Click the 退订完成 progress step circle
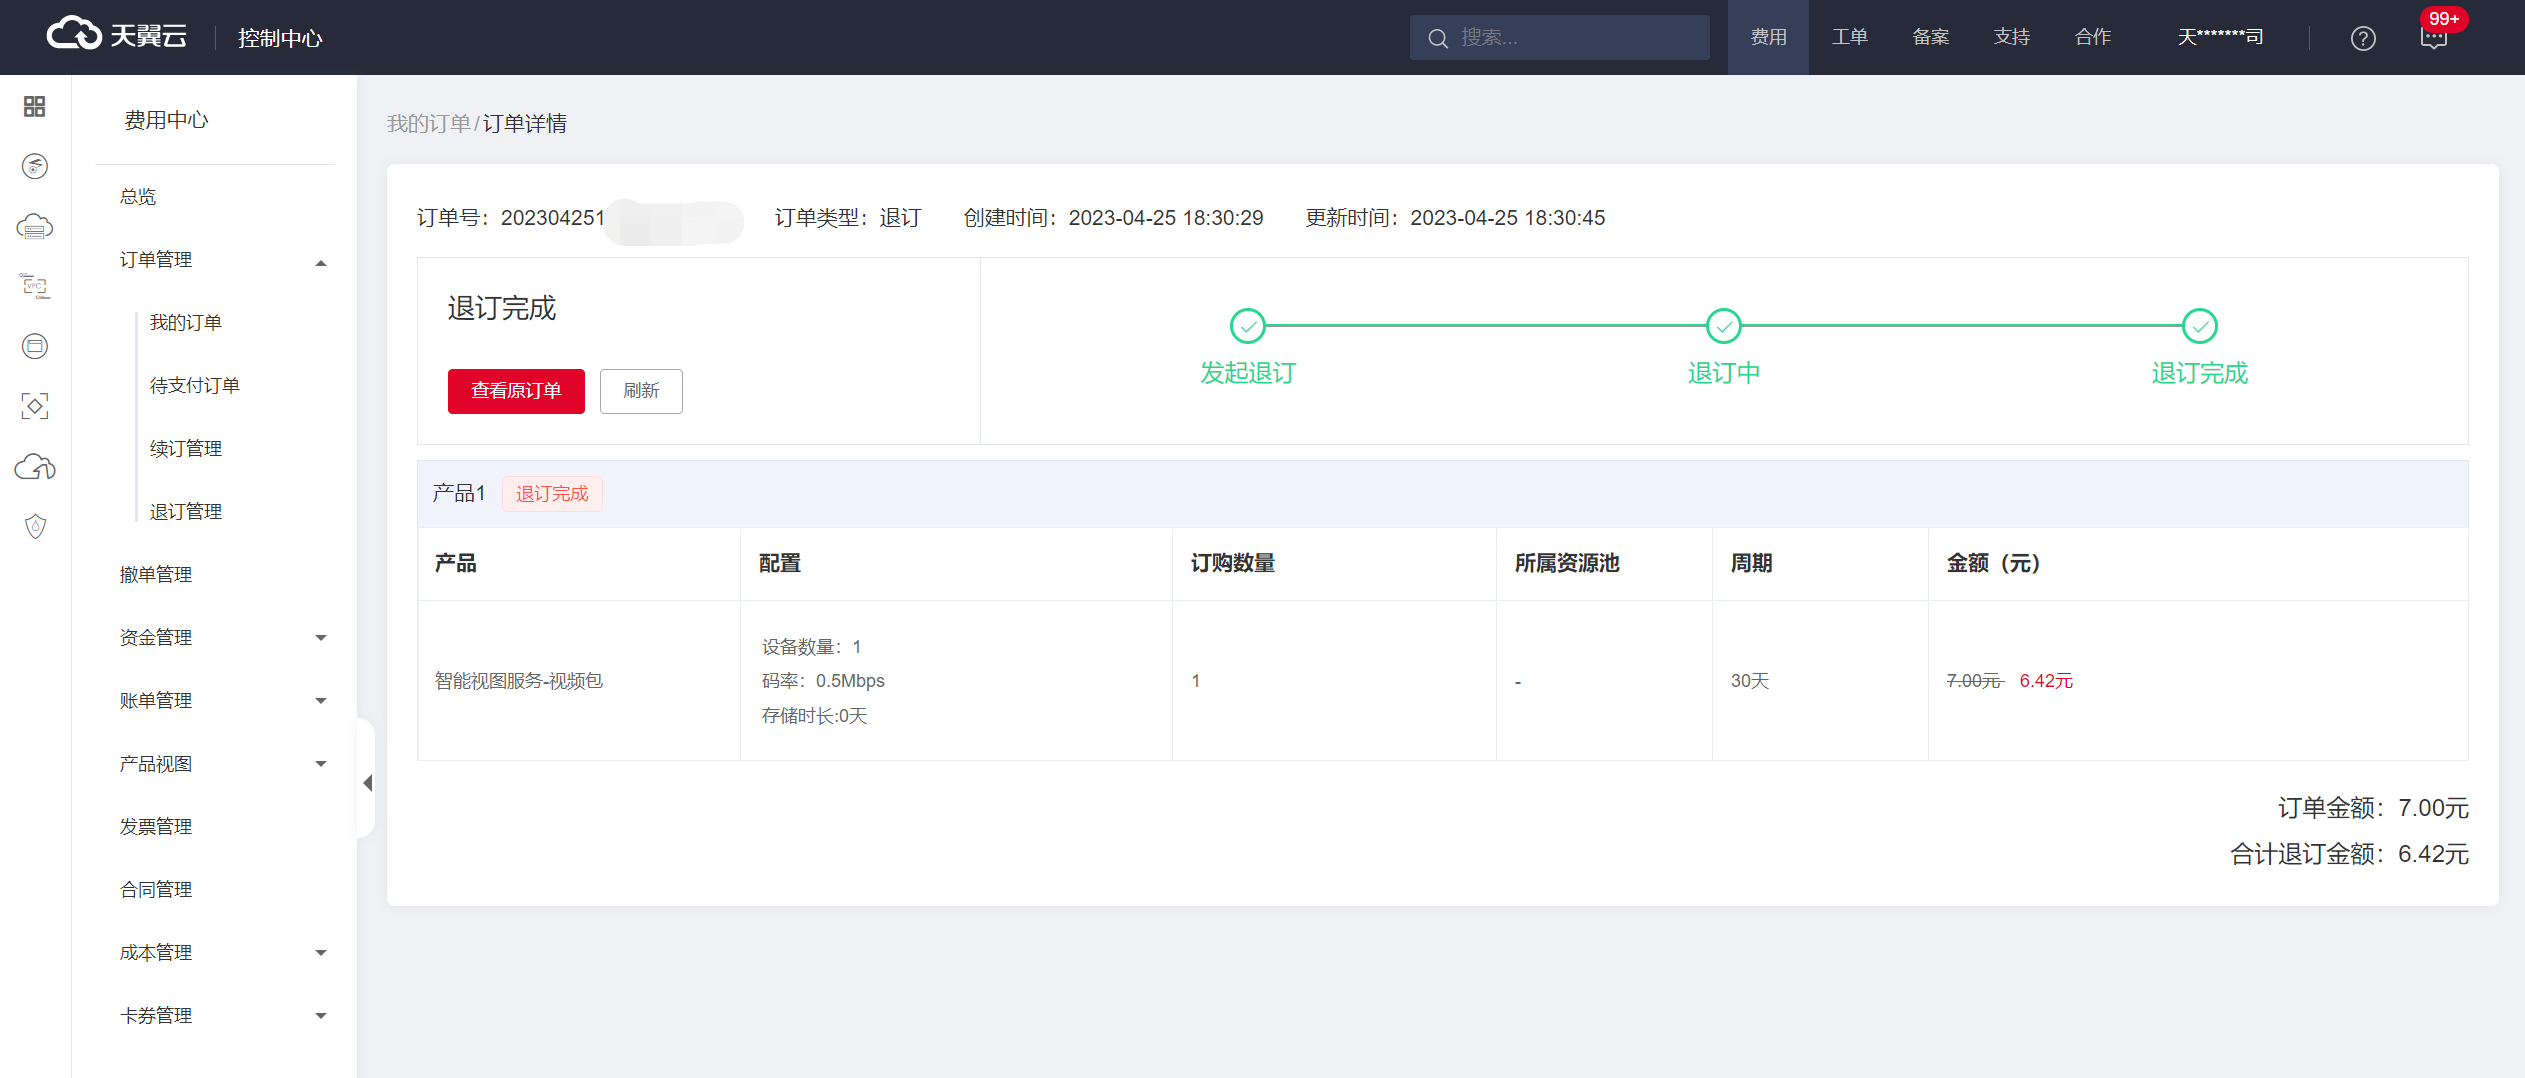Viewport: 2525px width, 1078px height. (2199, 326)
